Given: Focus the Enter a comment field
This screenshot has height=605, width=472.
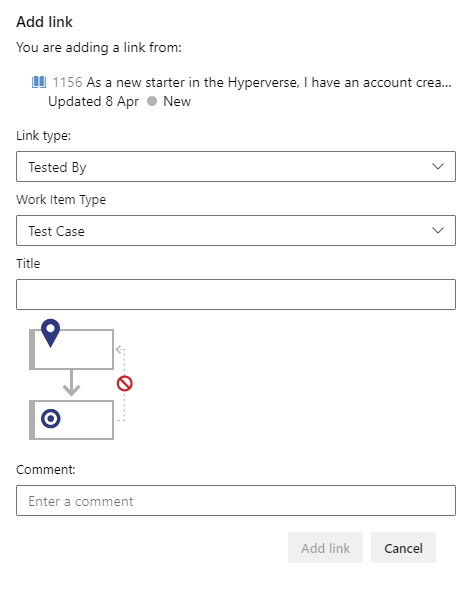Looking at the screenshot, I should click(236, 500).
